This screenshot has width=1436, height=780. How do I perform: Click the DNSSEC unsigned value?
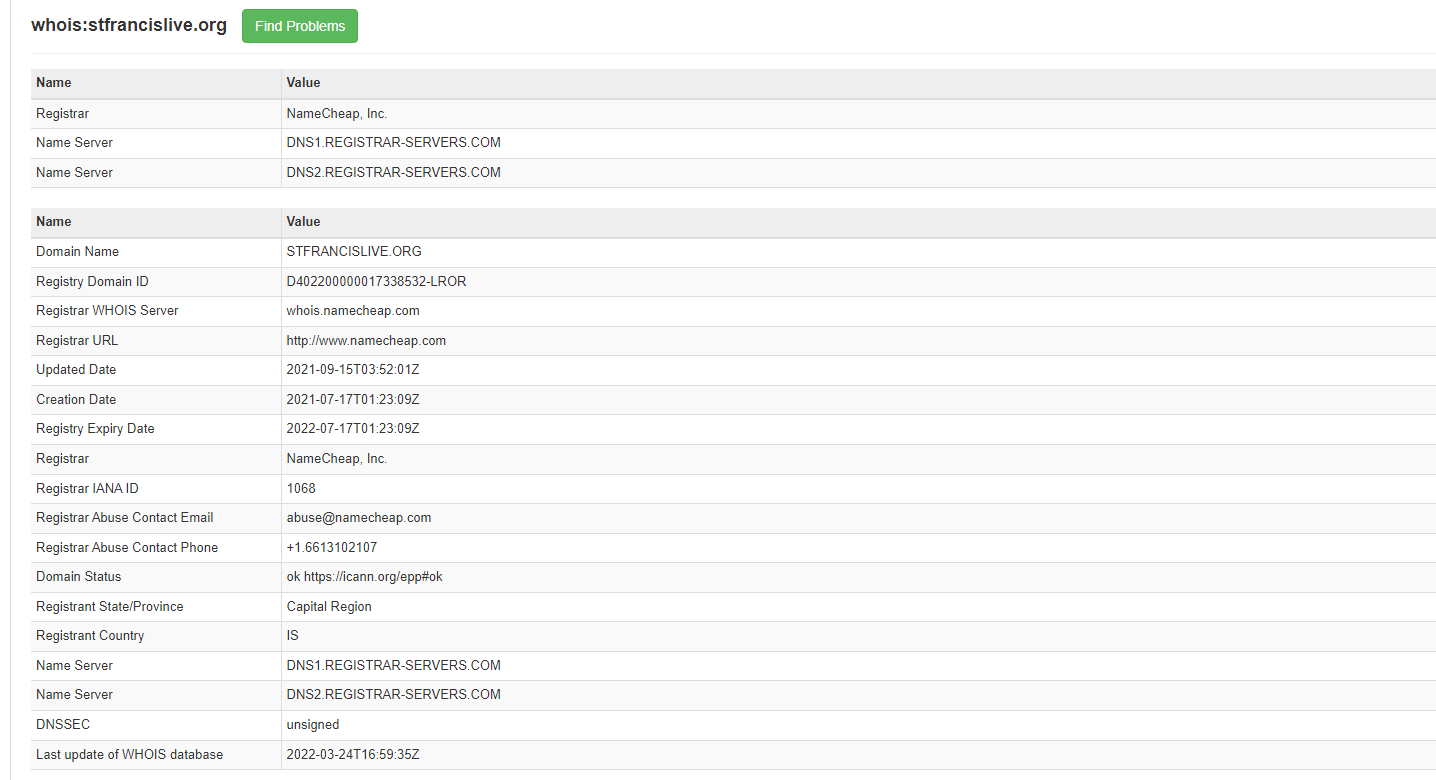pyautogui.click(x=313, y=725)
